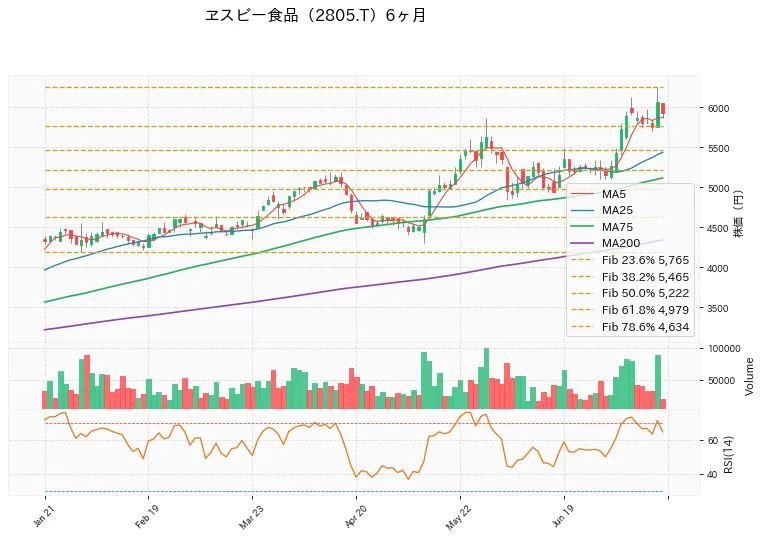764x539 pixels.
Task: Click the Jan 21 date axis label
Action: (x=43, y=516)
